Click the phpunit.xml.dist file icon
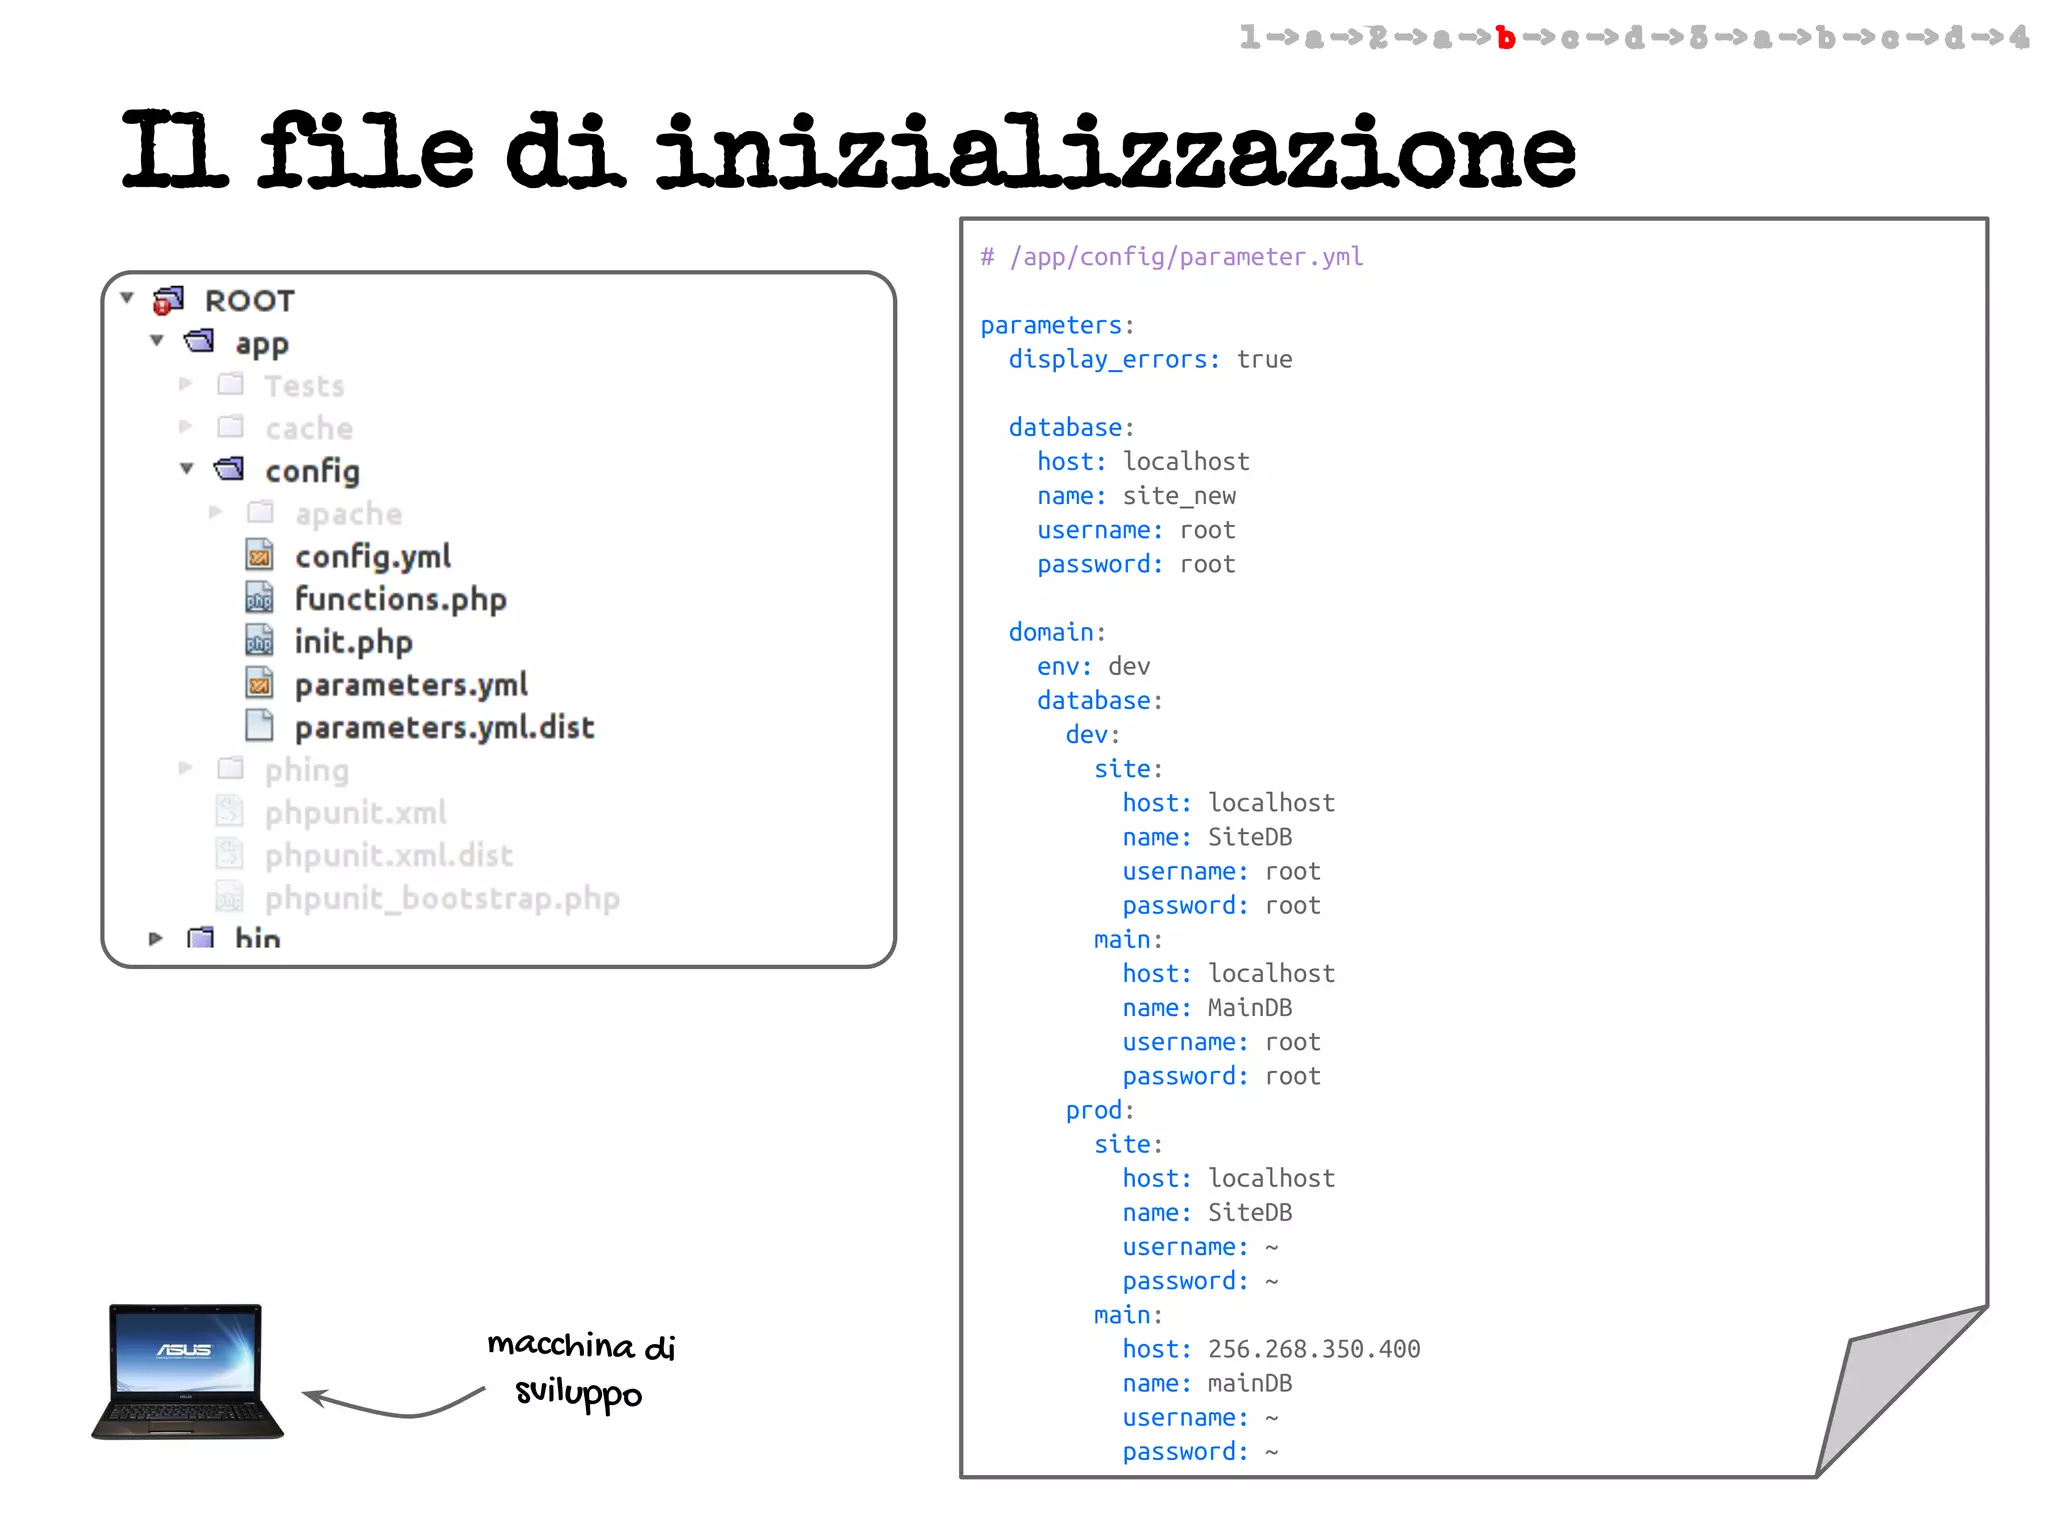 [x=230, y=854]
